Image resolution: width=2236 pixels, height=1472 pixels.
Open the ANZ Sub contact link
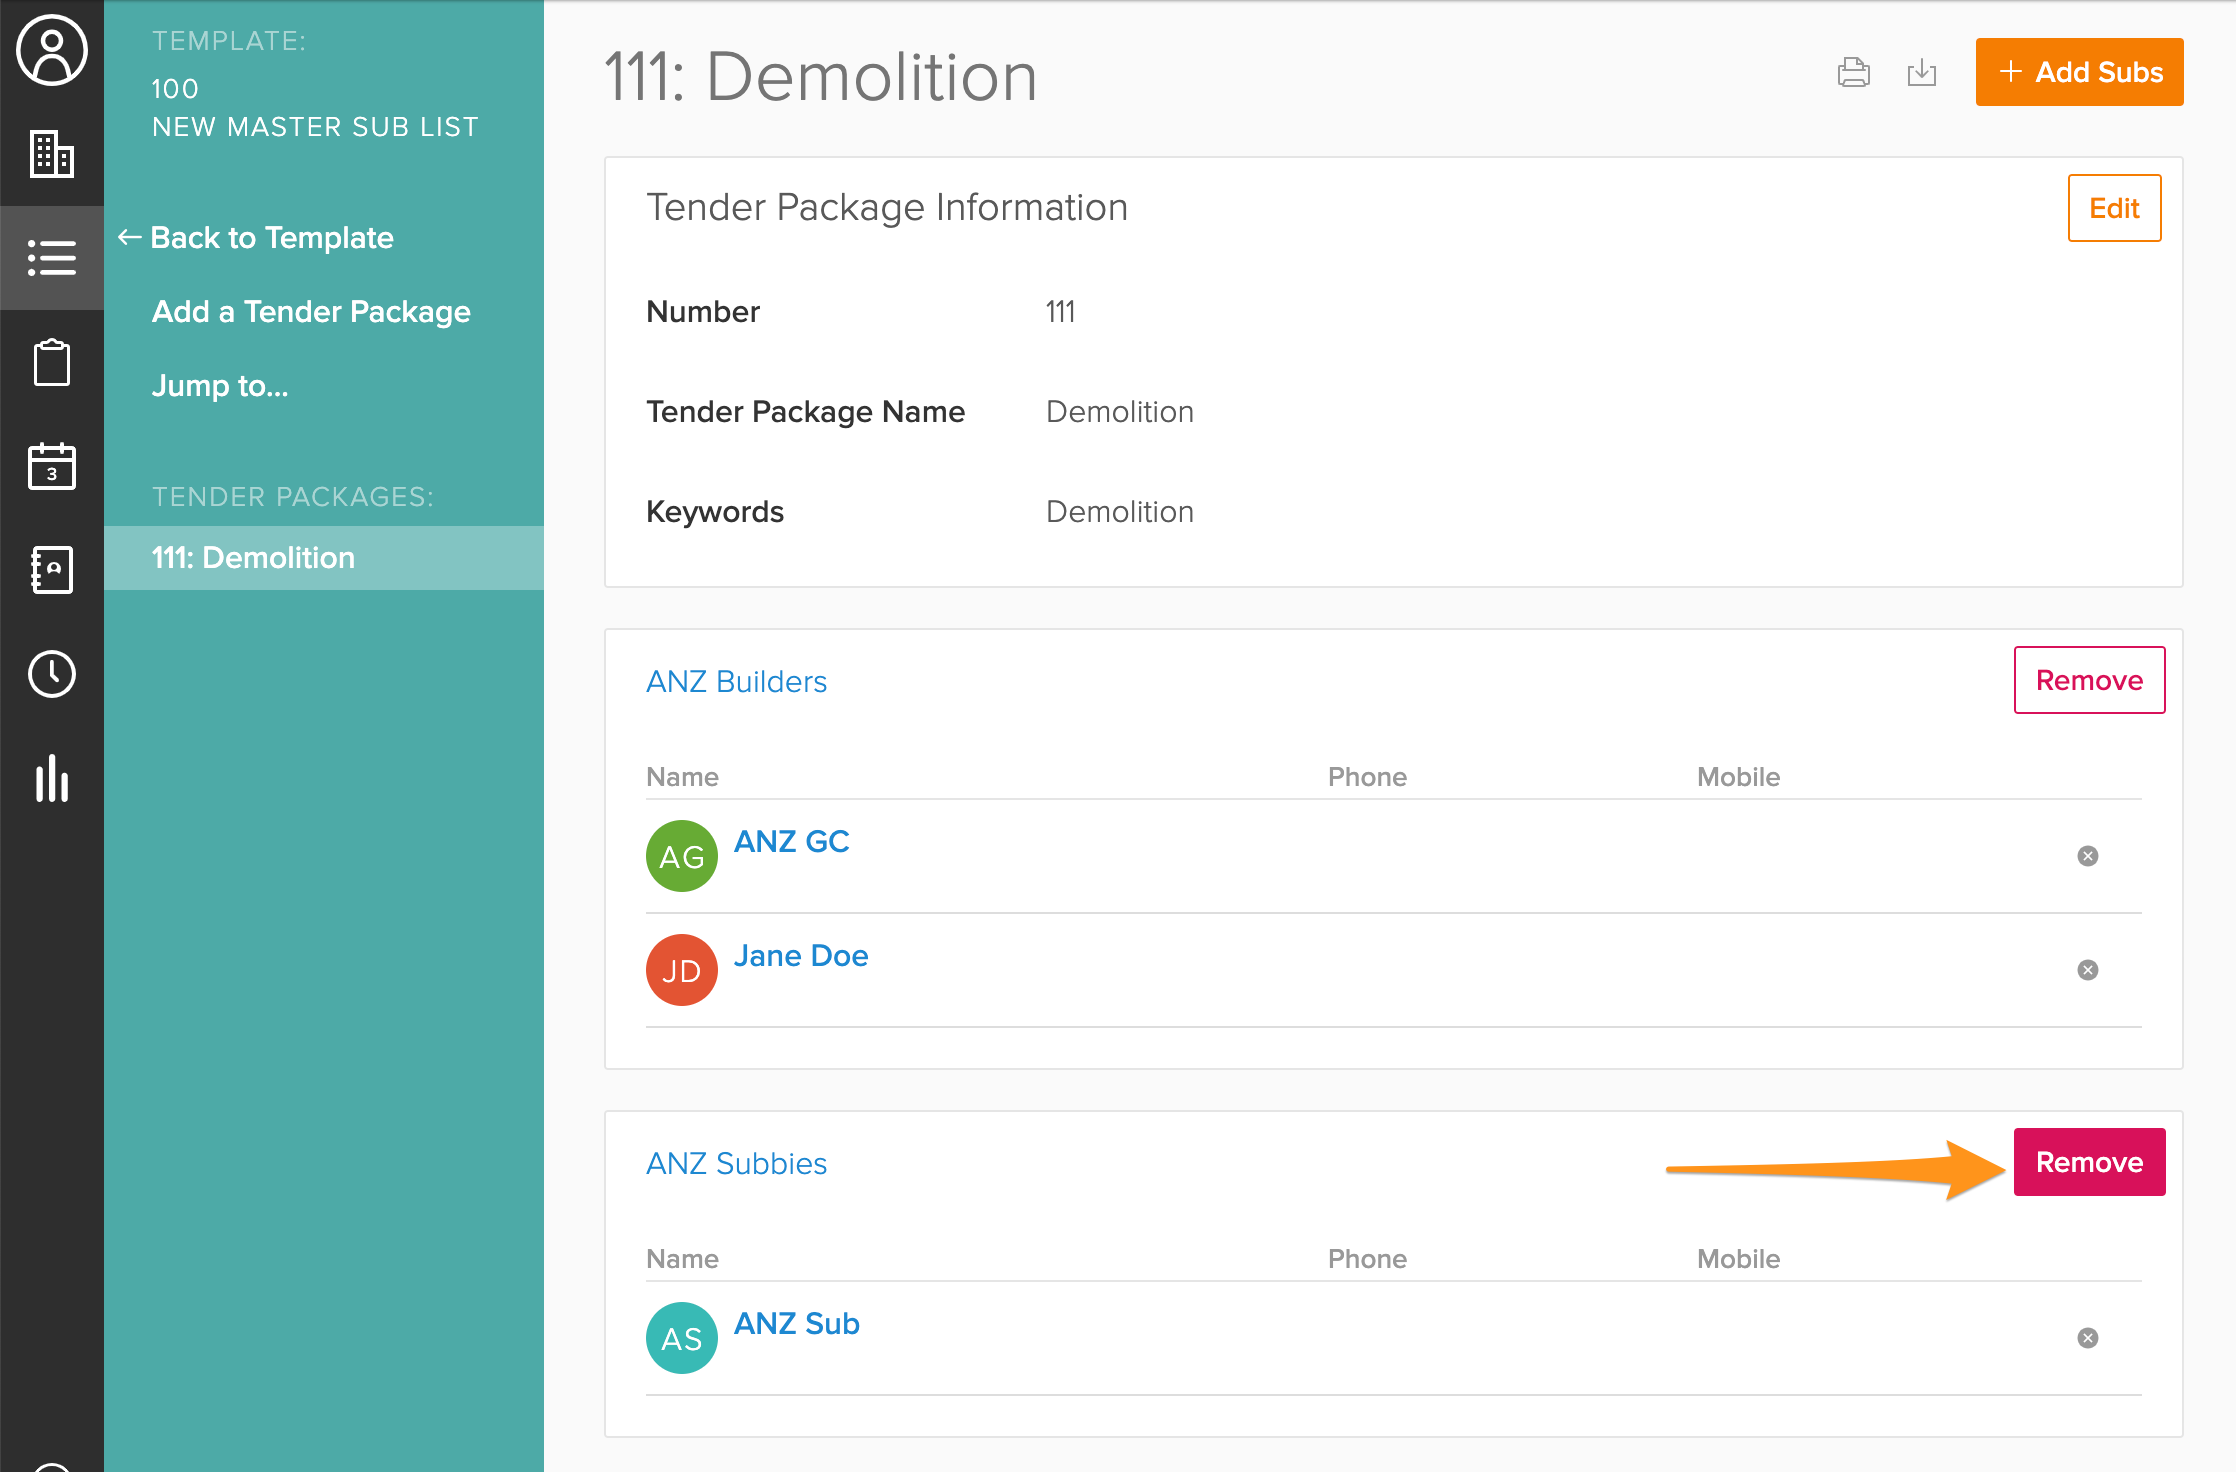tap(796, 1323)
